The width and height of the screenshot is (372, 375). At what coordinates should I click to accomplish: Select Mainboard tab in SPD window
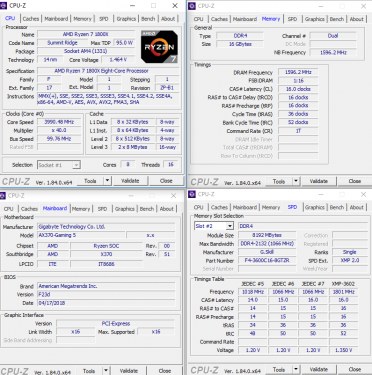click(x=245, y=207)
